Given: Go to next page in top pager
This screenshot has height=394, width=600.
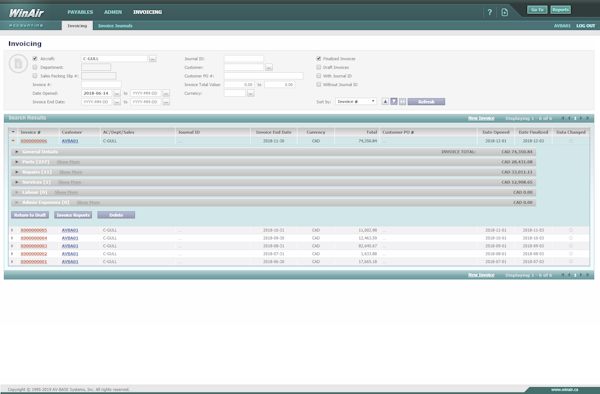Looking at the screenshot, I should (581, 118).
